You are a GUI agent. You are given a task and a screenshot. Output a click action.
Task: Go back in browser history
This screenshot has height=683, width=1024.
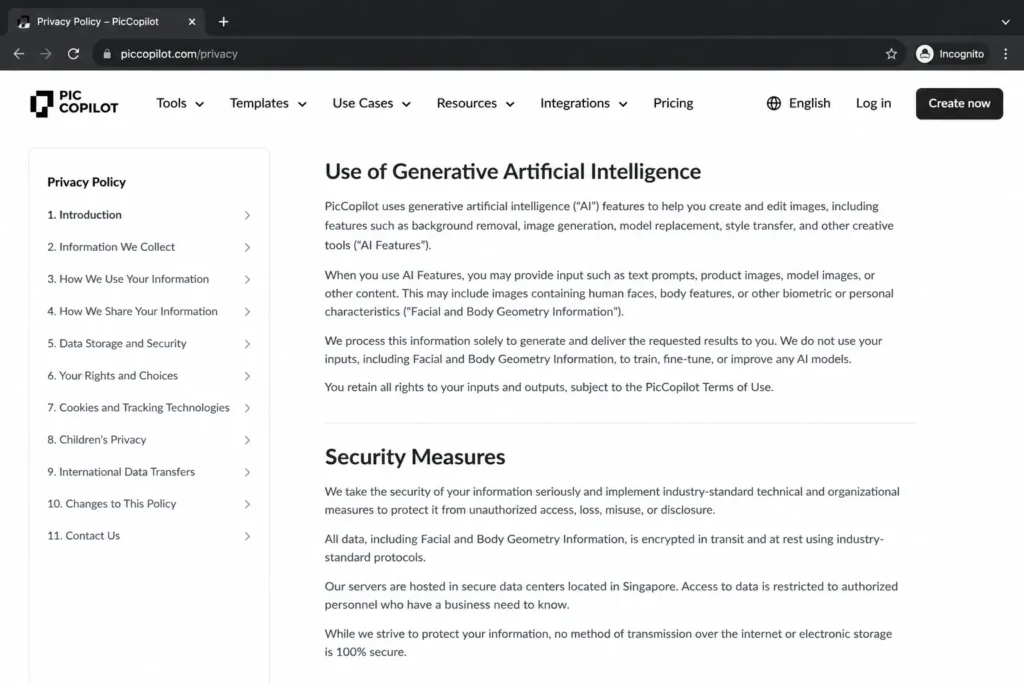click(19, 54)
